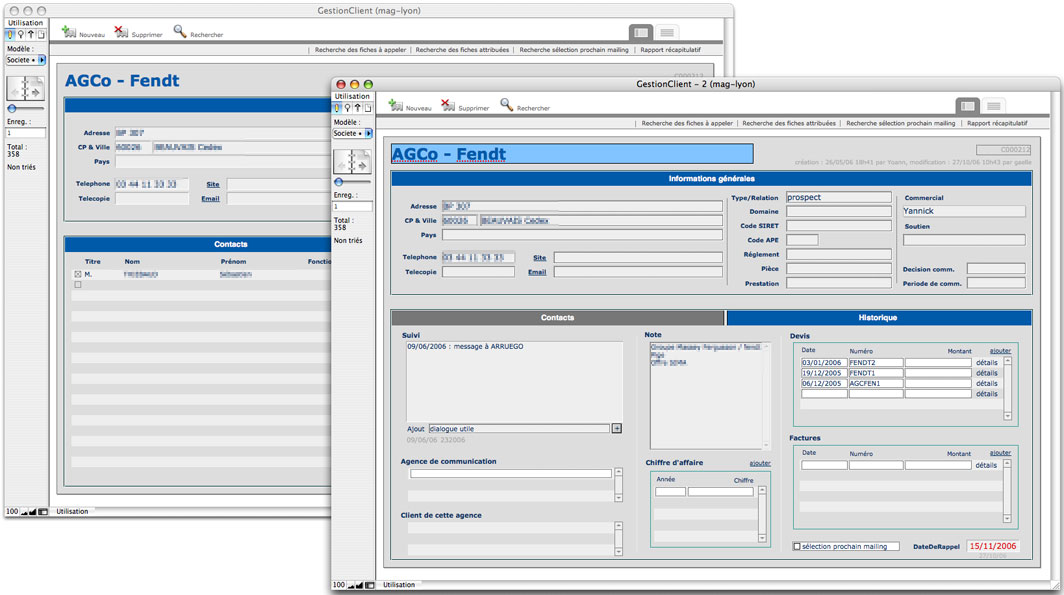
Task: Tick the 'sélection prochain mailing' checkbox
Action: tap(797, 547)
